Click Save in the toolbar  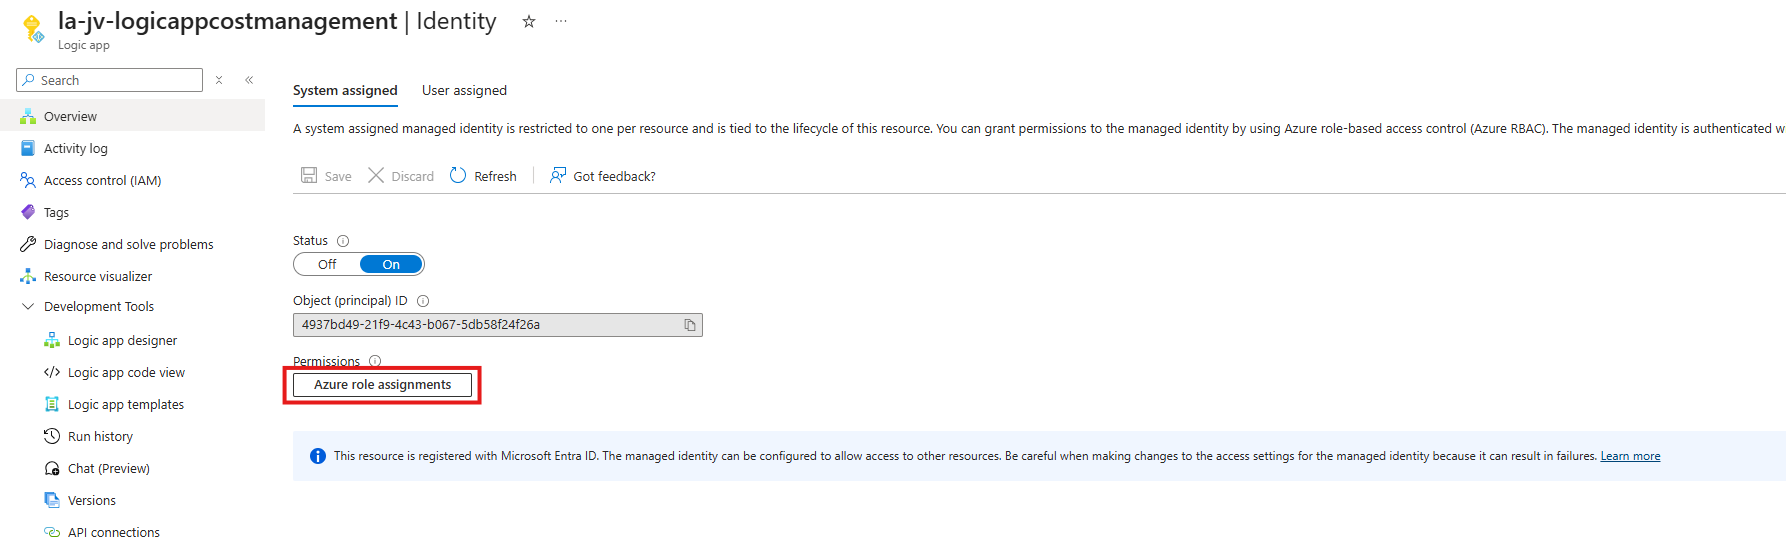click(326, 176)
